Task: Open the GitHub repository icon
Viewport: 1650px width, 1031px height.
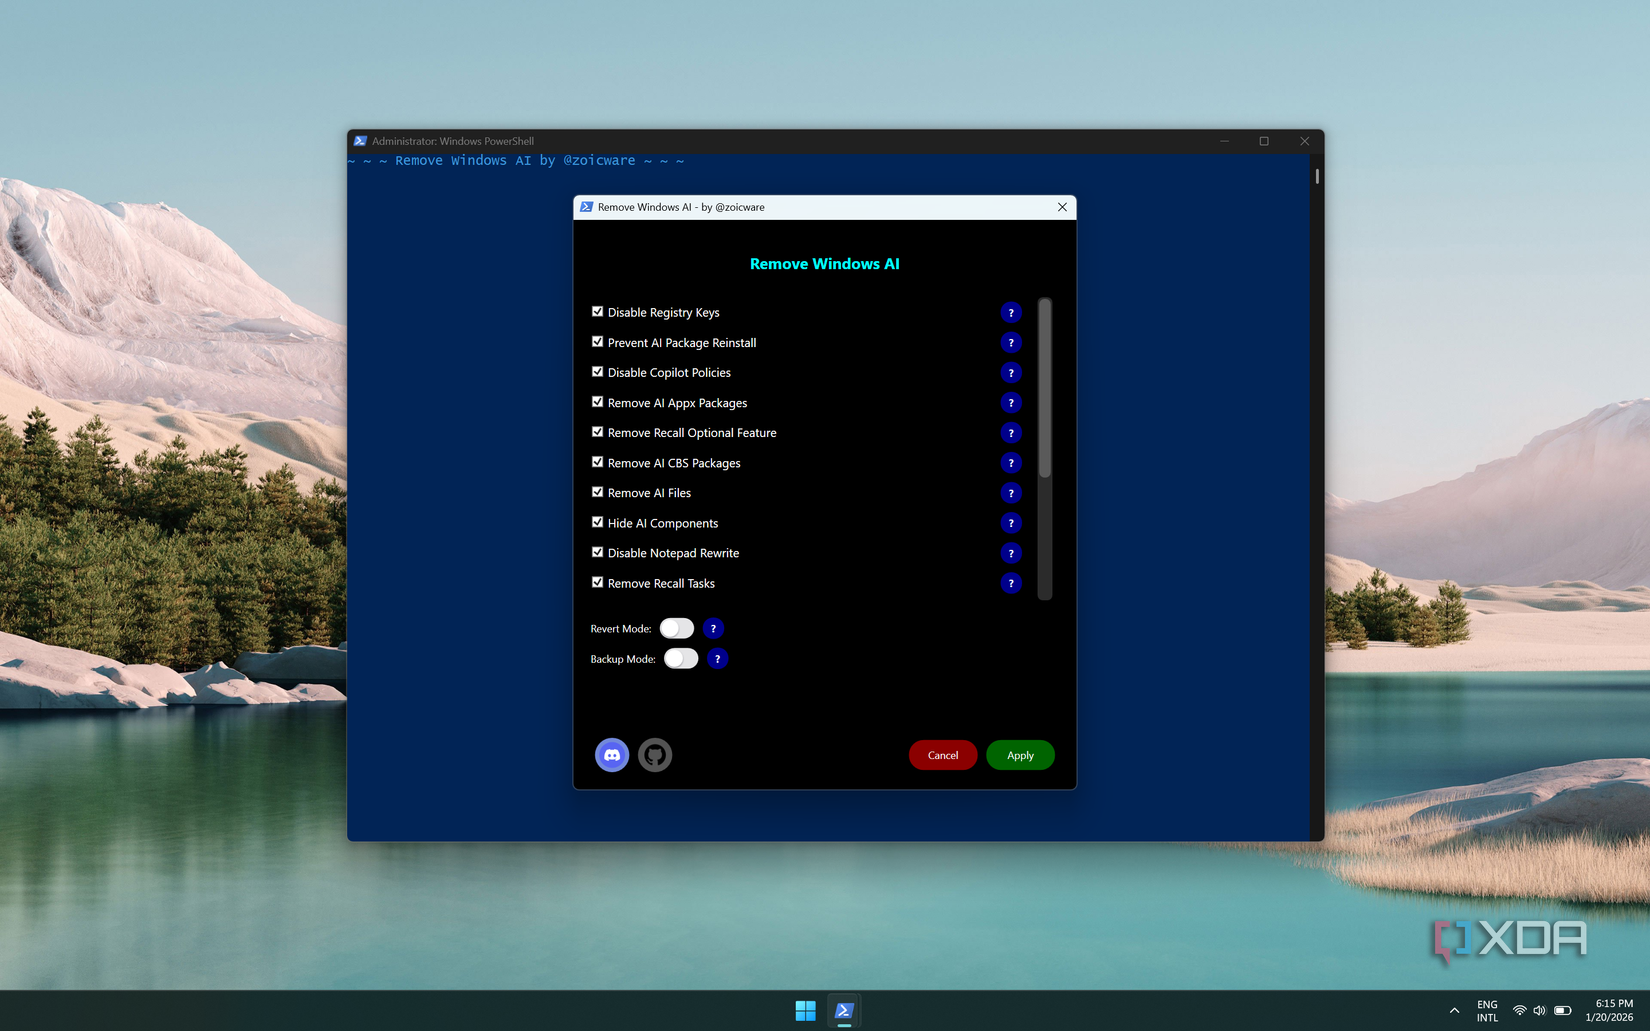Action: pos(655,755)
